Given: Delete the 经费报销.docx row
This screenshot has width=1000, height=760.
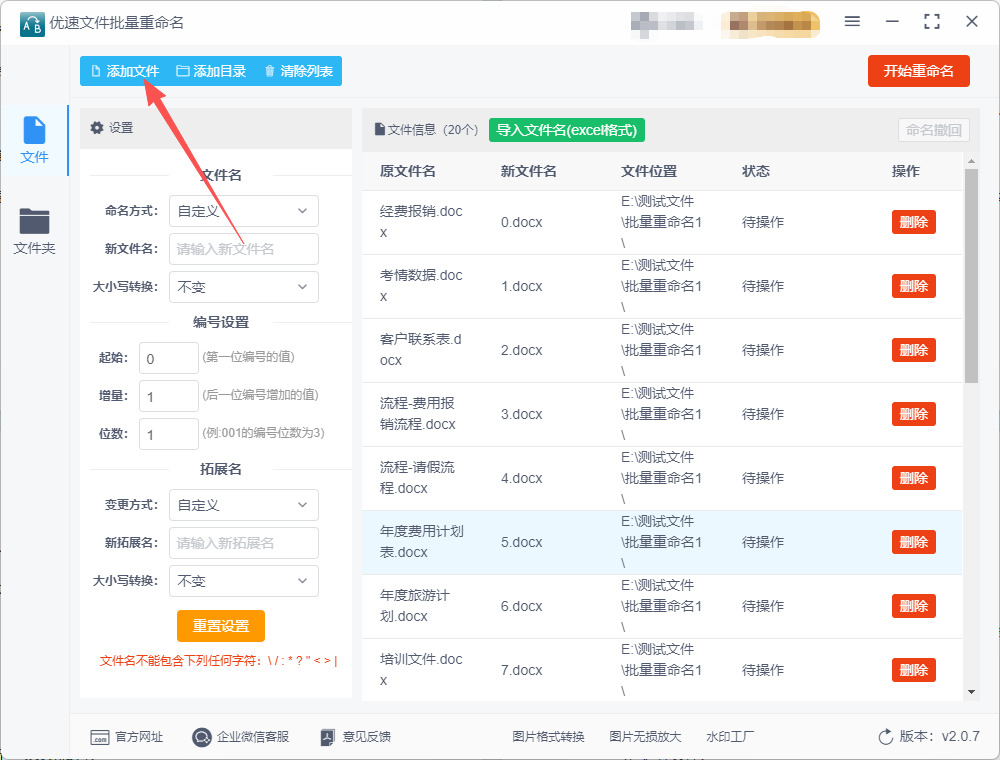Looking at the screenshot, I should [x=913, y=222].
